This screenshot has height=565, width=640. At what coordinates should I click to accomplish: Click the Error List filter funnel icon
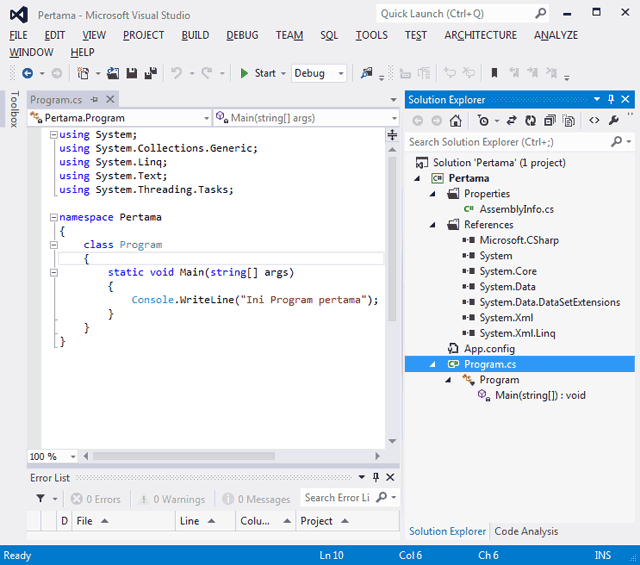[x=41, y=498]
